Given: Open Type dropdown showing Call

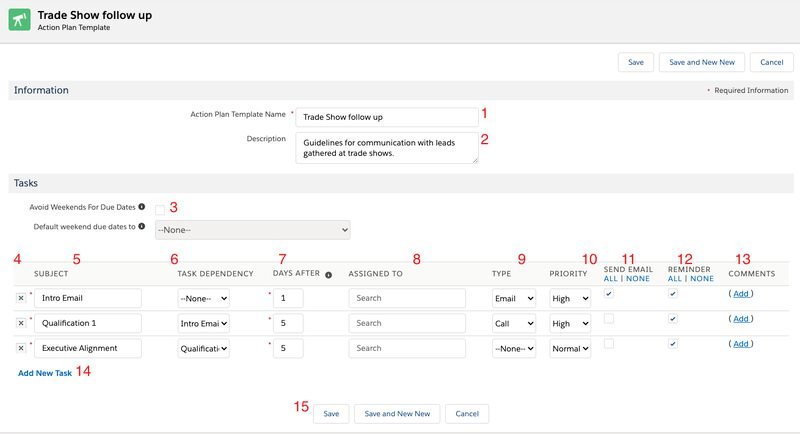Looking at the screenshot, I should (514, 323).
